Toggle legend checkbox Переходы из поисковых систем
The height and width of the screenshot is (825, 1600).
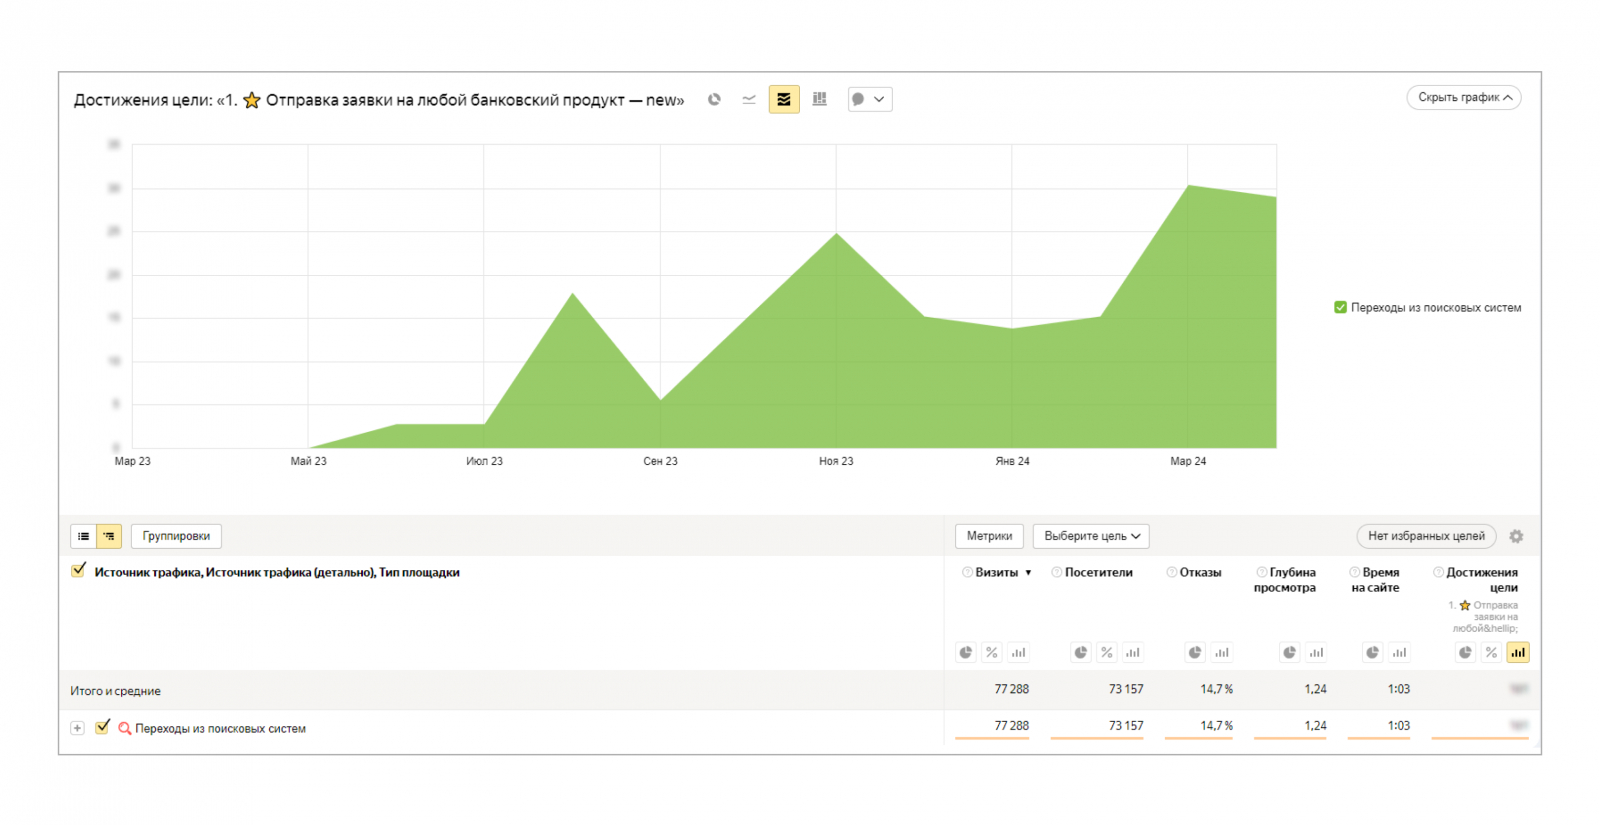[1340, 307]
